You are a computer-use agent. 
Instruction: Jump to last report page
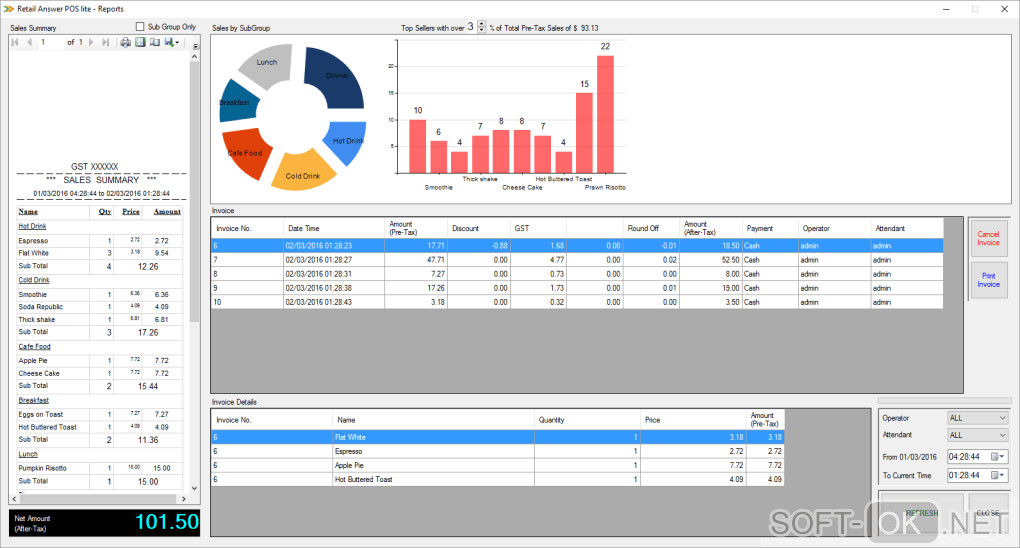tap(105, 42)
